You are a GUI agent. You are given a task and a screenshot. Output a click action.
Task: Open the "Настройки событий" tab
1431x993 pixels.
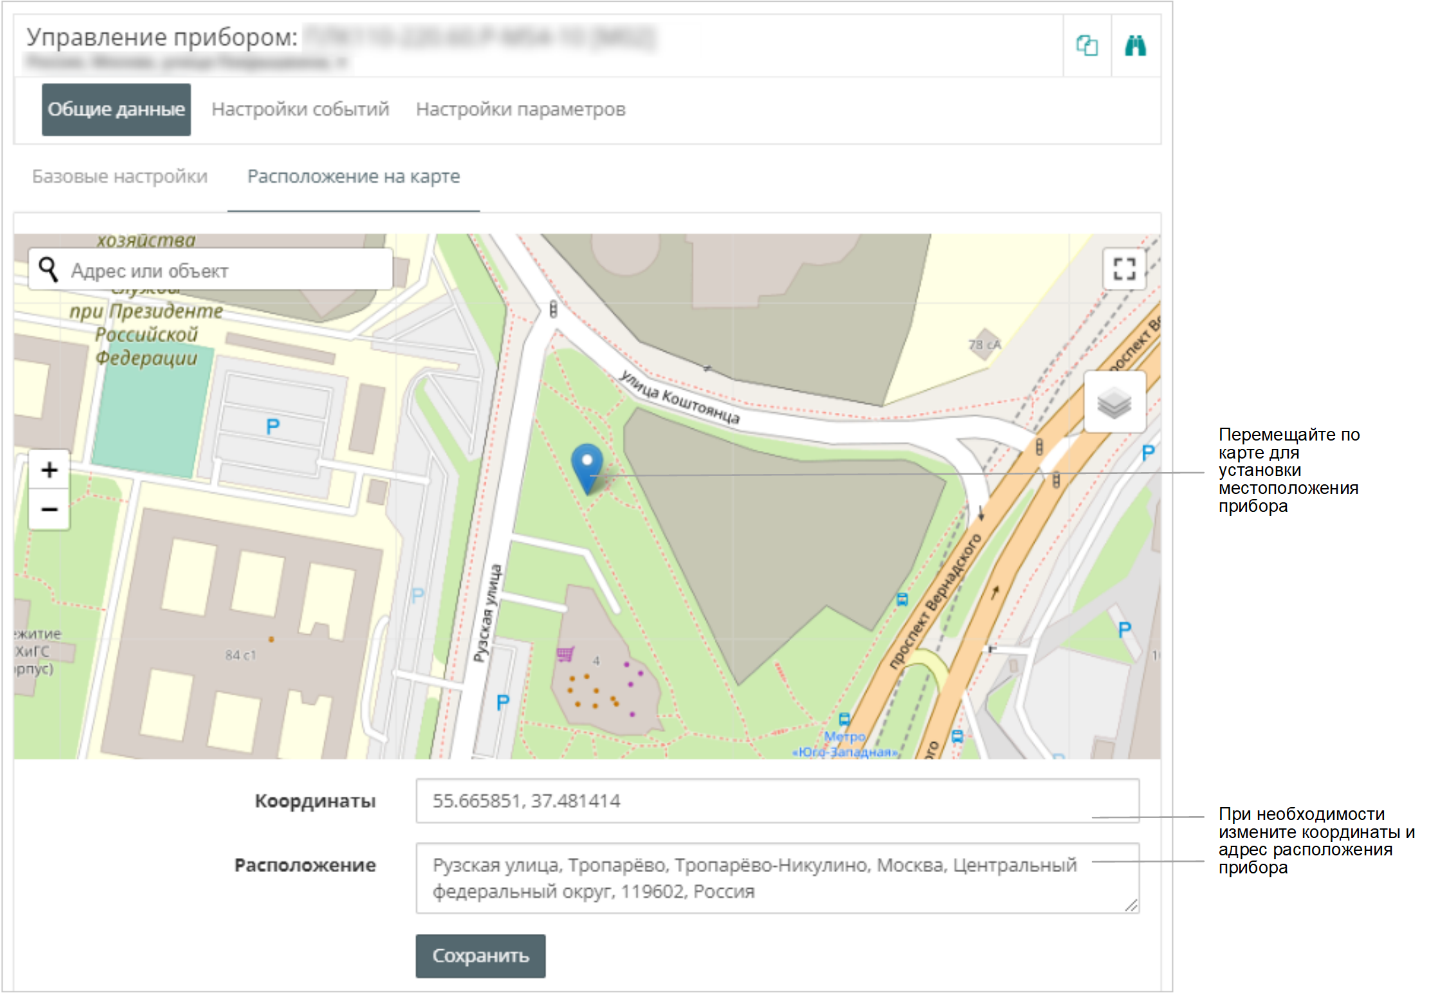300,109
